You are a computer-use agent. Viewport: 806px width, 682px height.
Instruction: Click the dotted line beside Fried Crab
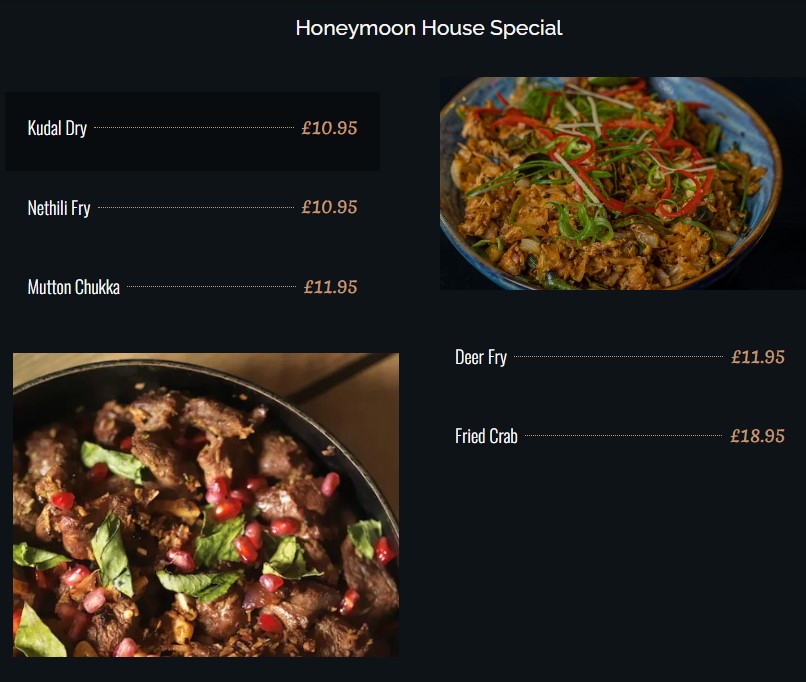click(624, 435)
